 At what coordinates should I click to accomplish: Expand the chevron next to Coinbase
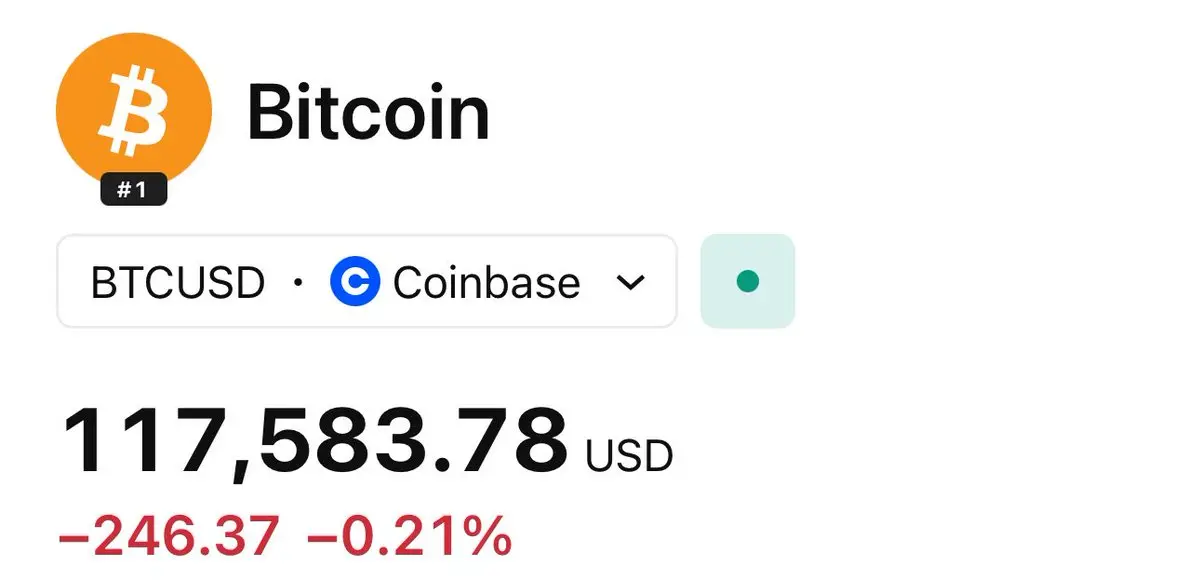pos(630,283)
